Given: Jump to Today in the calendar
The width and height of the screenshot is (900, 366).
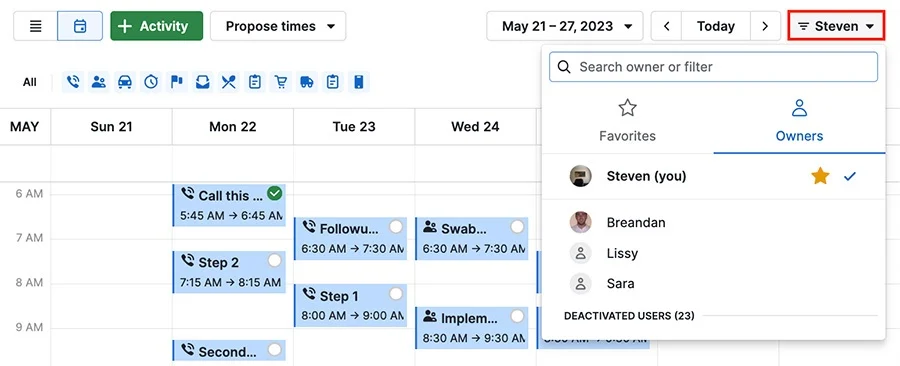Looking at the screenshot, I should click(x=716, y=26).
